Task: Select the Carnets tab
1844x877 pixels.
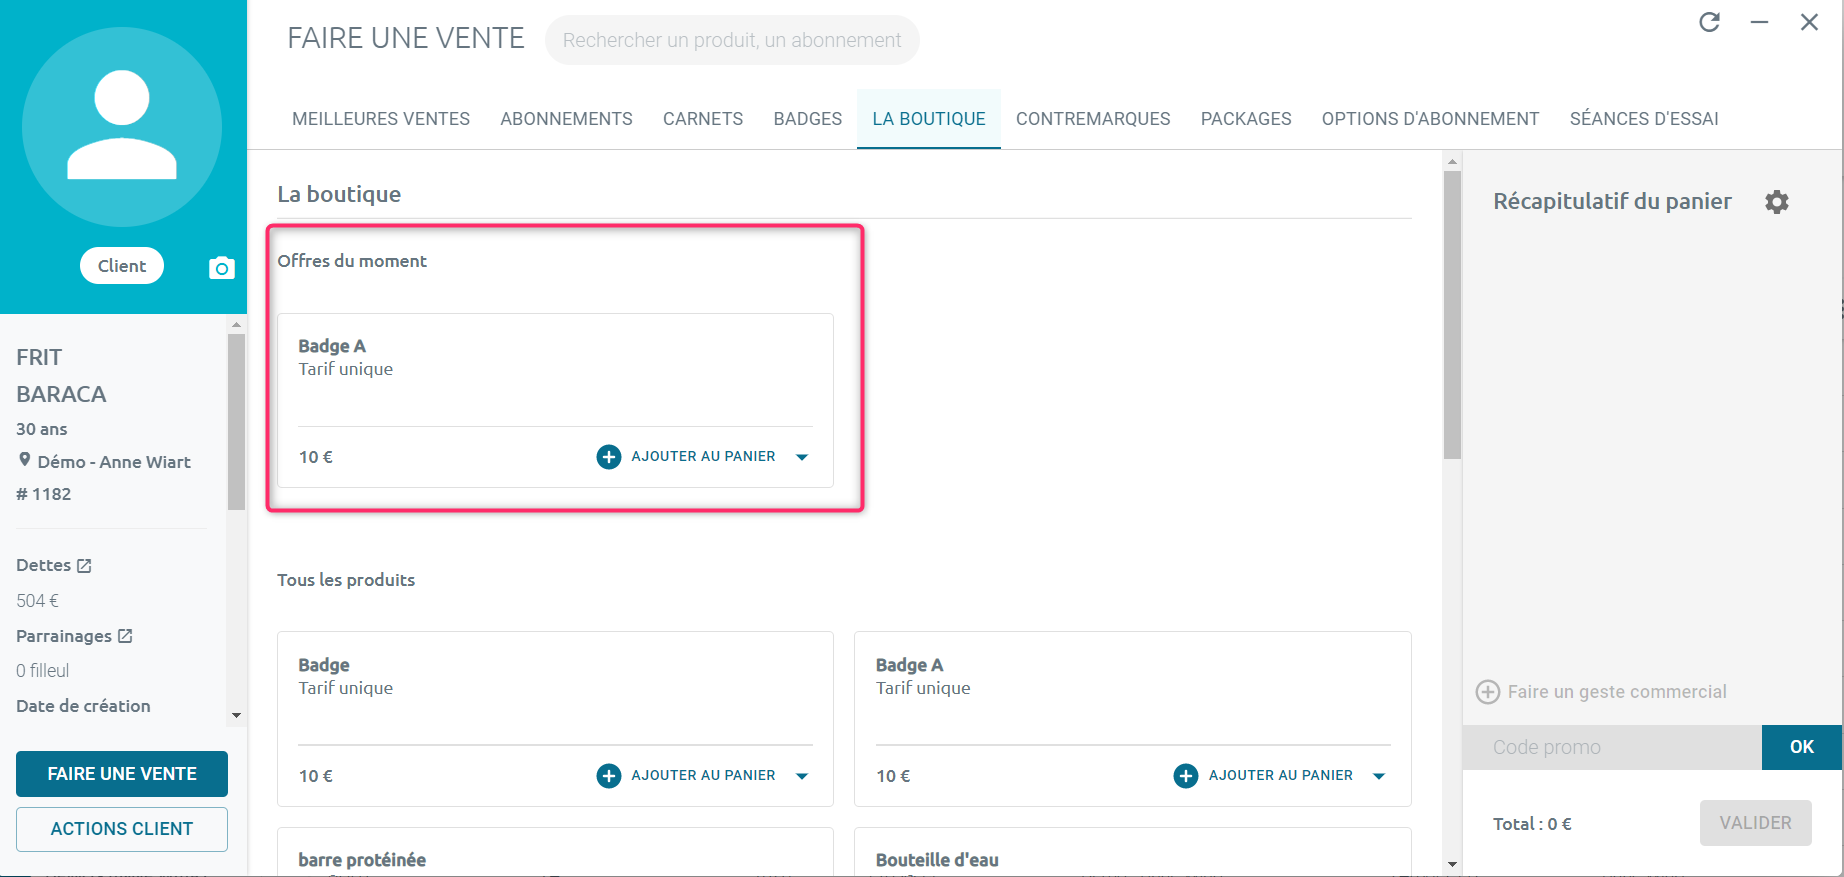Action: coord(703,119)
